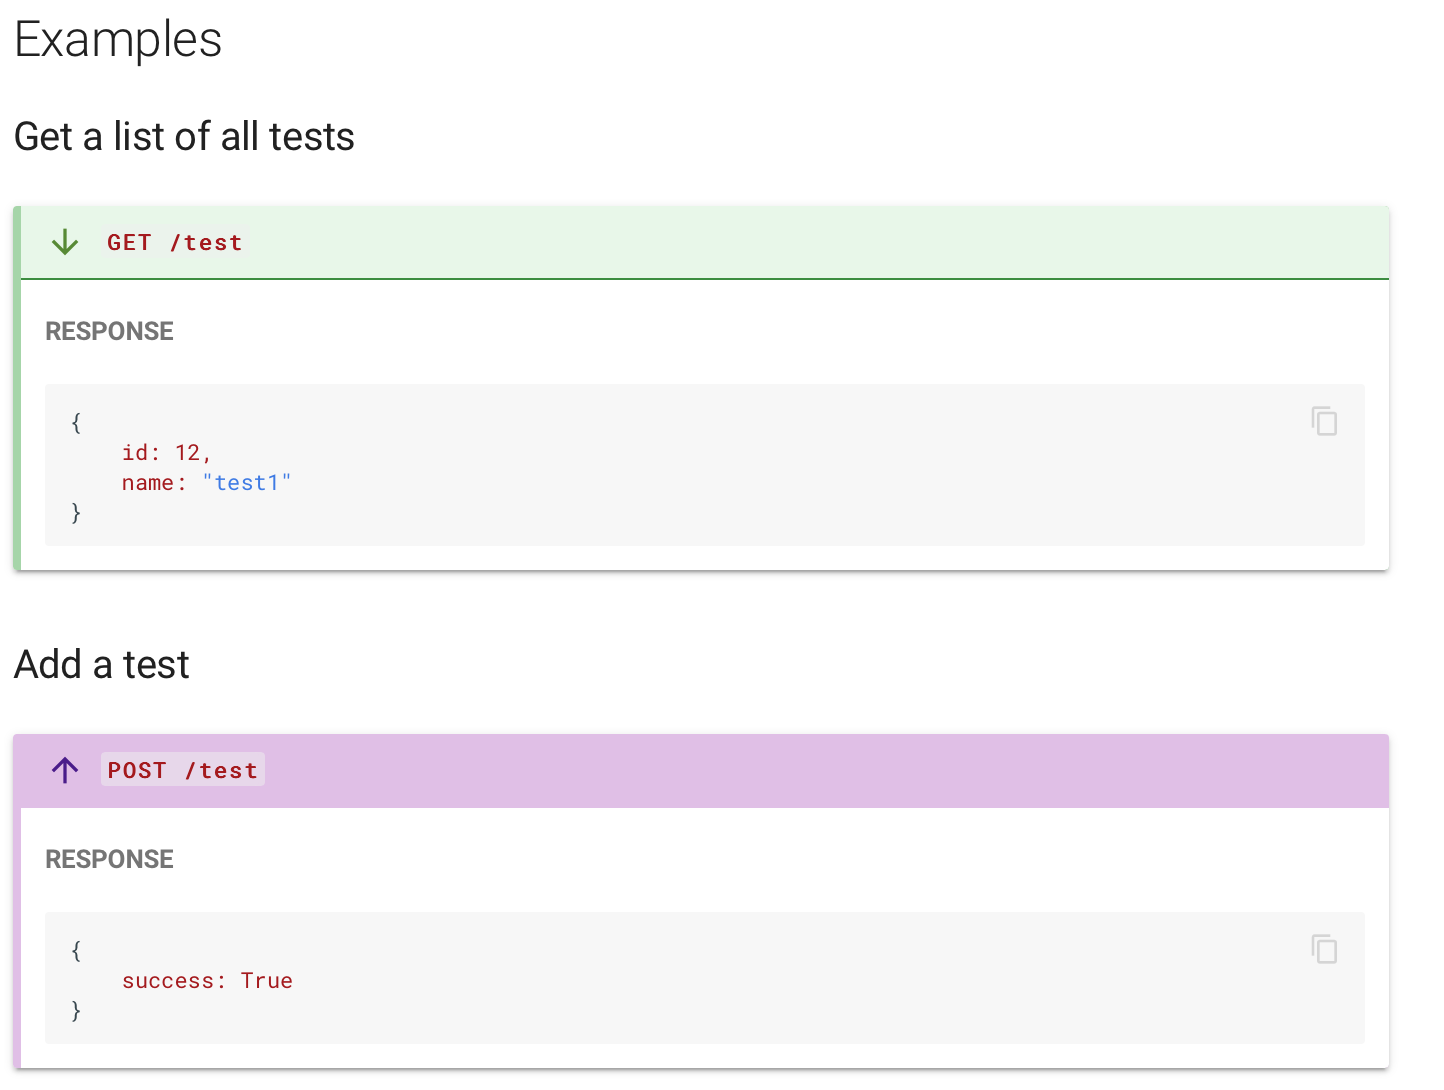This screenshot has height=1090, width=1444.
Task: Click the RESPONSE label under POST /test
Action: 109,858
